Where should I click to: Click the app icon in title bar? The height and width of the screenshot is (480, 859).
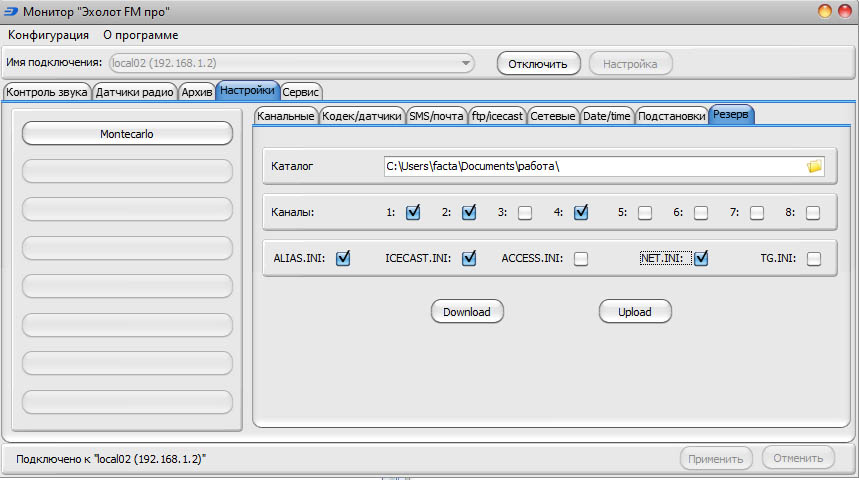pos(11,11)
